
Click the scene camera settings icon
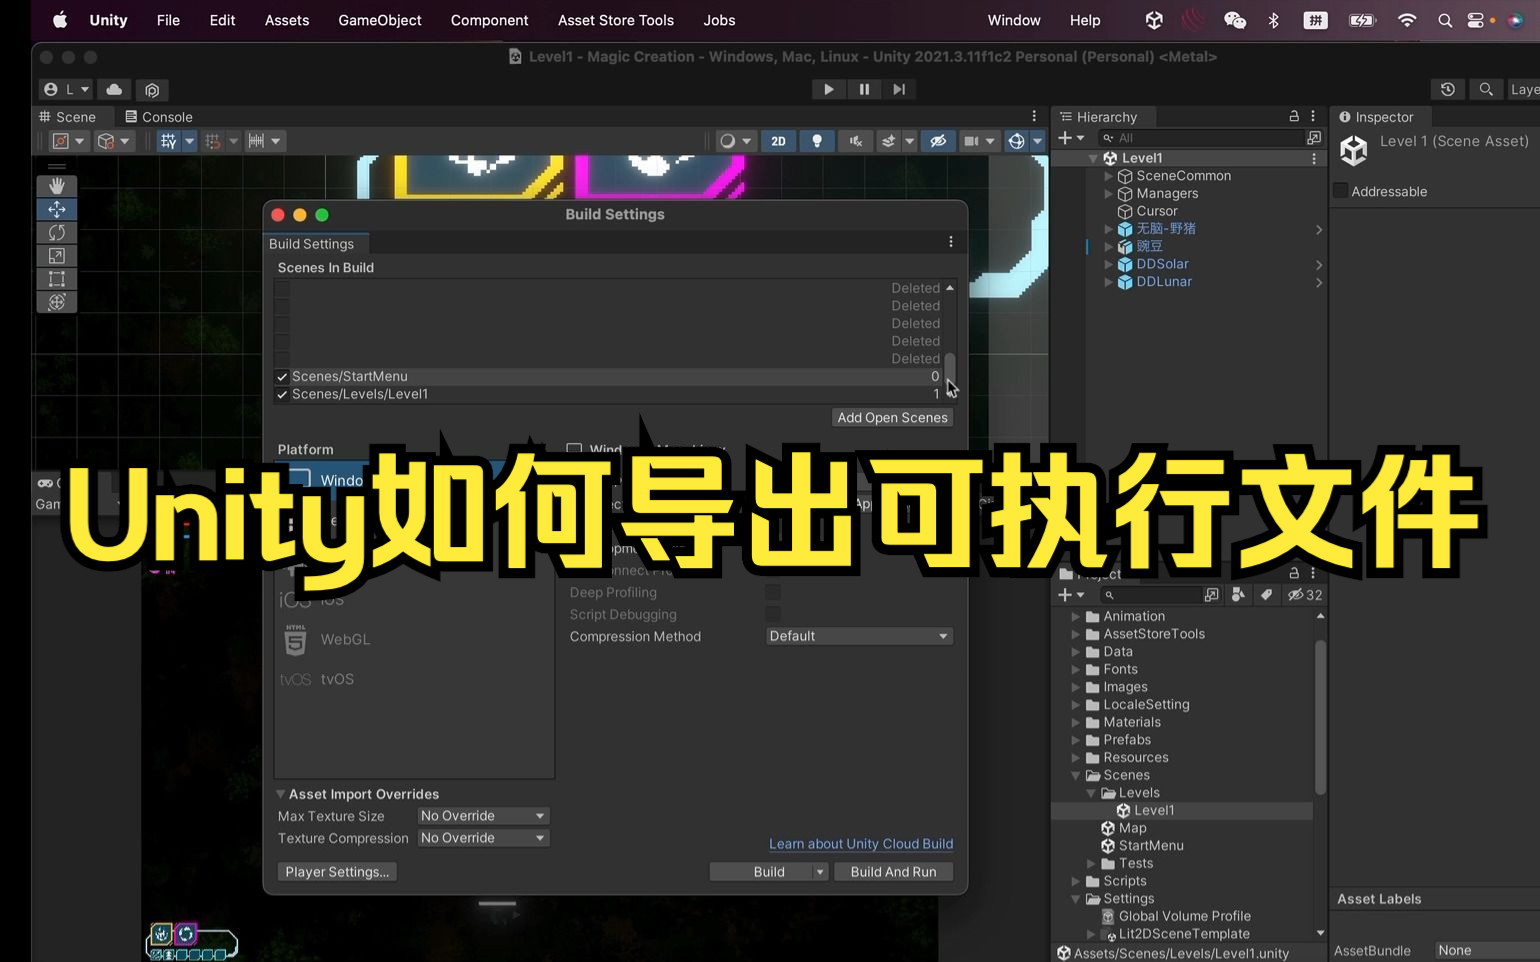[971, 141]
